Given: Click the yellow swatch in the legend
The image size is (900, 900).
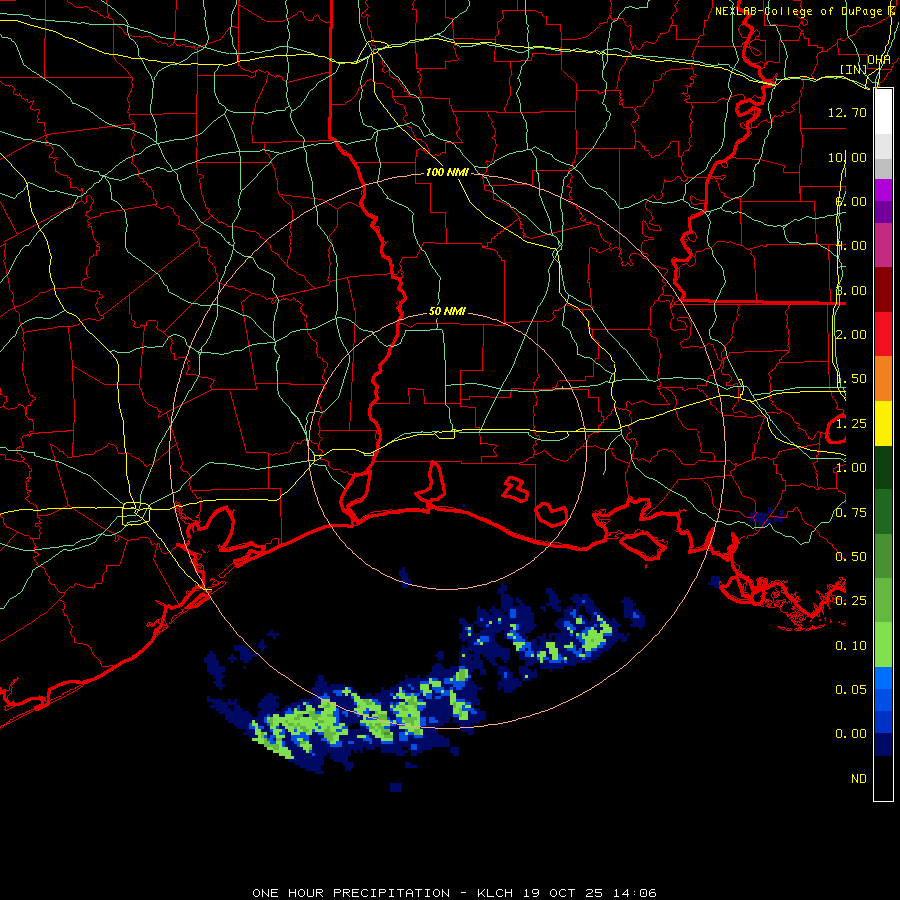Looking at the screenshot, I should [x=883, y=423].
